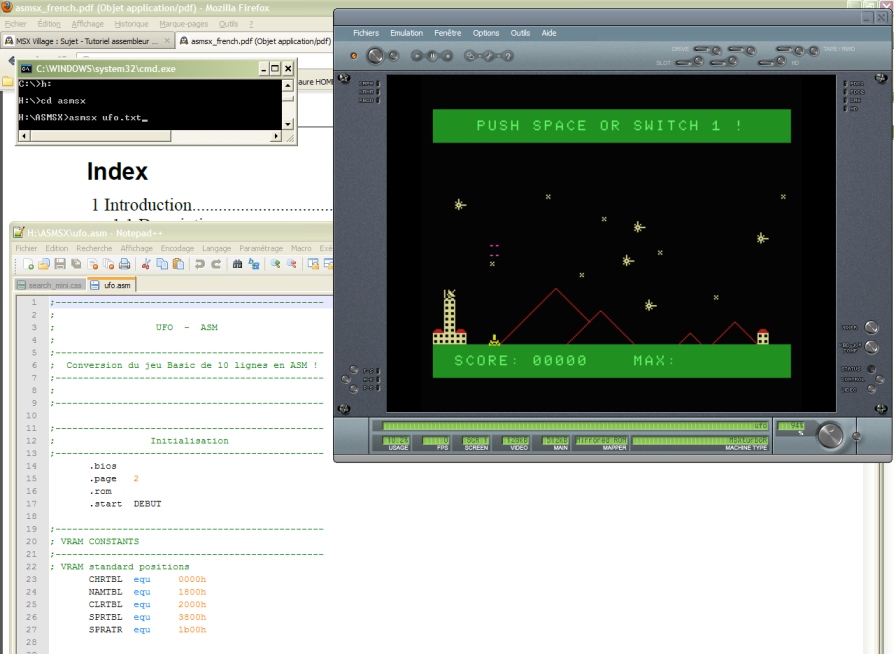Screen dimensions: 894x654
Task: Click '1 Introduction' index entry in PDF
Action: [211, 205]
